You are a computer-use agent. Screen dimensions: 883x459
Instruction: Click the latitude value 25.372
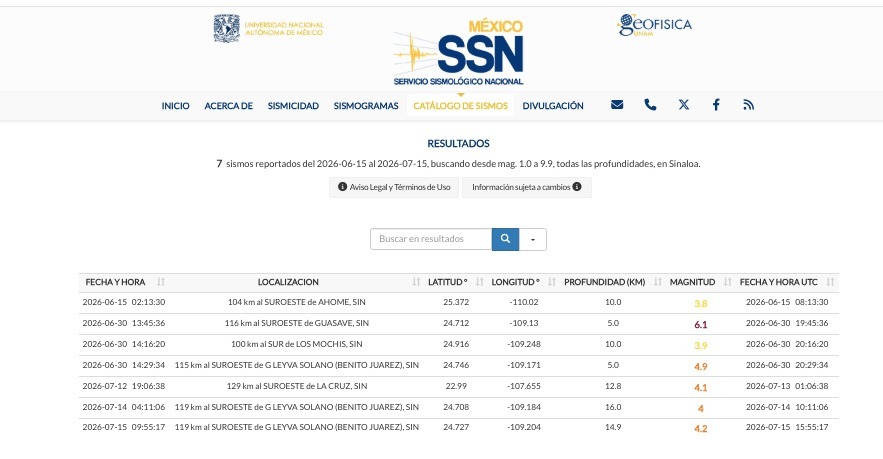point(456,302)
